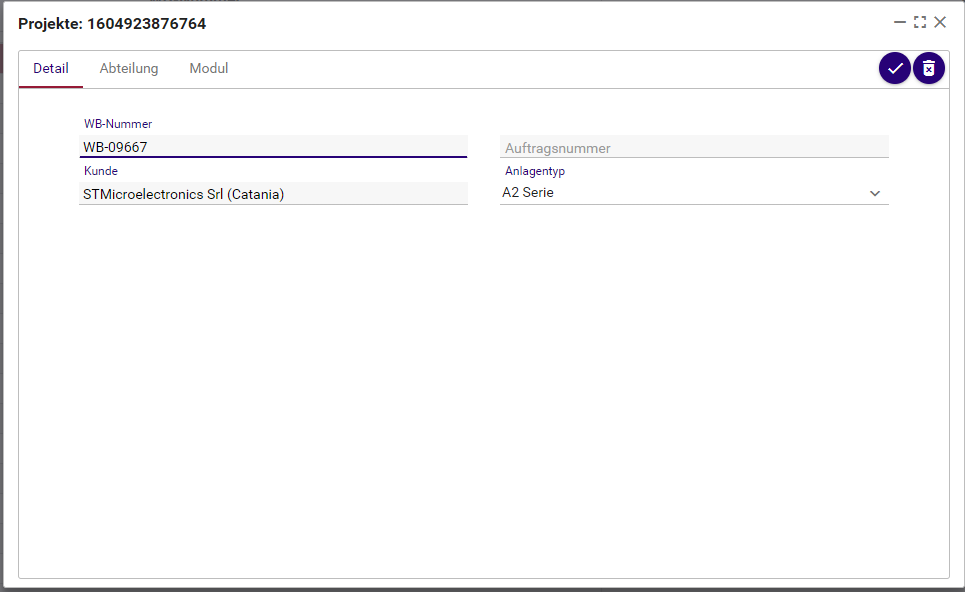Screen dimensions: 965x592
Task: Go to the Modul tab
Action: tap(209, 69)
